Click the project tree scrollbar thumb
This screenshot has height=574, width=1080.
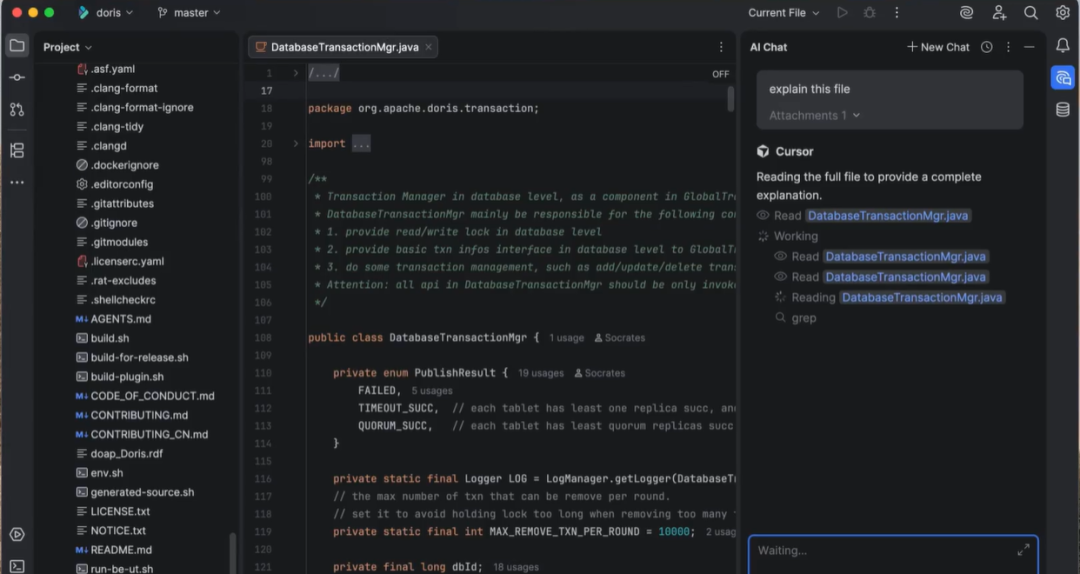point(233,553)
